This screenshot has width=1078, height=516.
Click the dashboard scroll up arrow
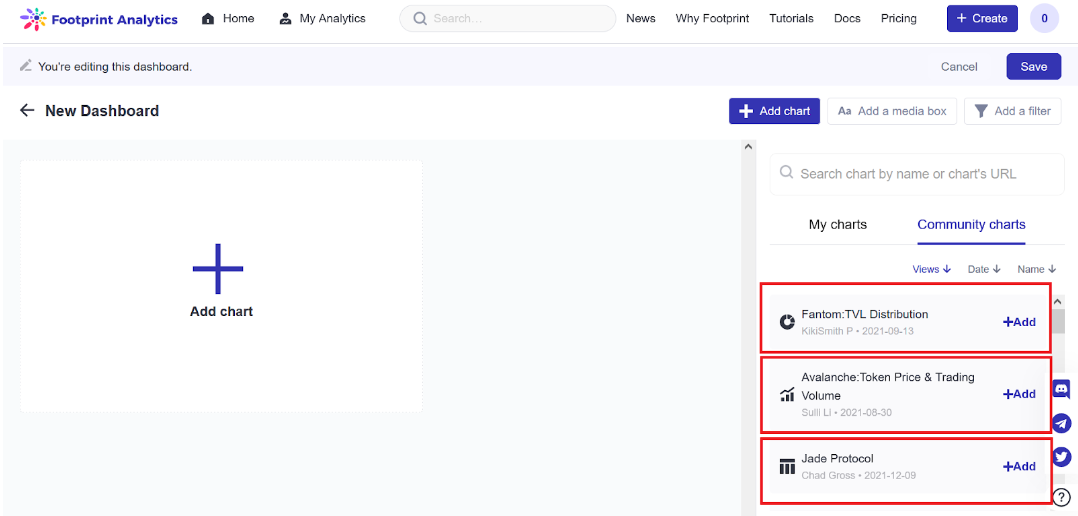(749, 146)
